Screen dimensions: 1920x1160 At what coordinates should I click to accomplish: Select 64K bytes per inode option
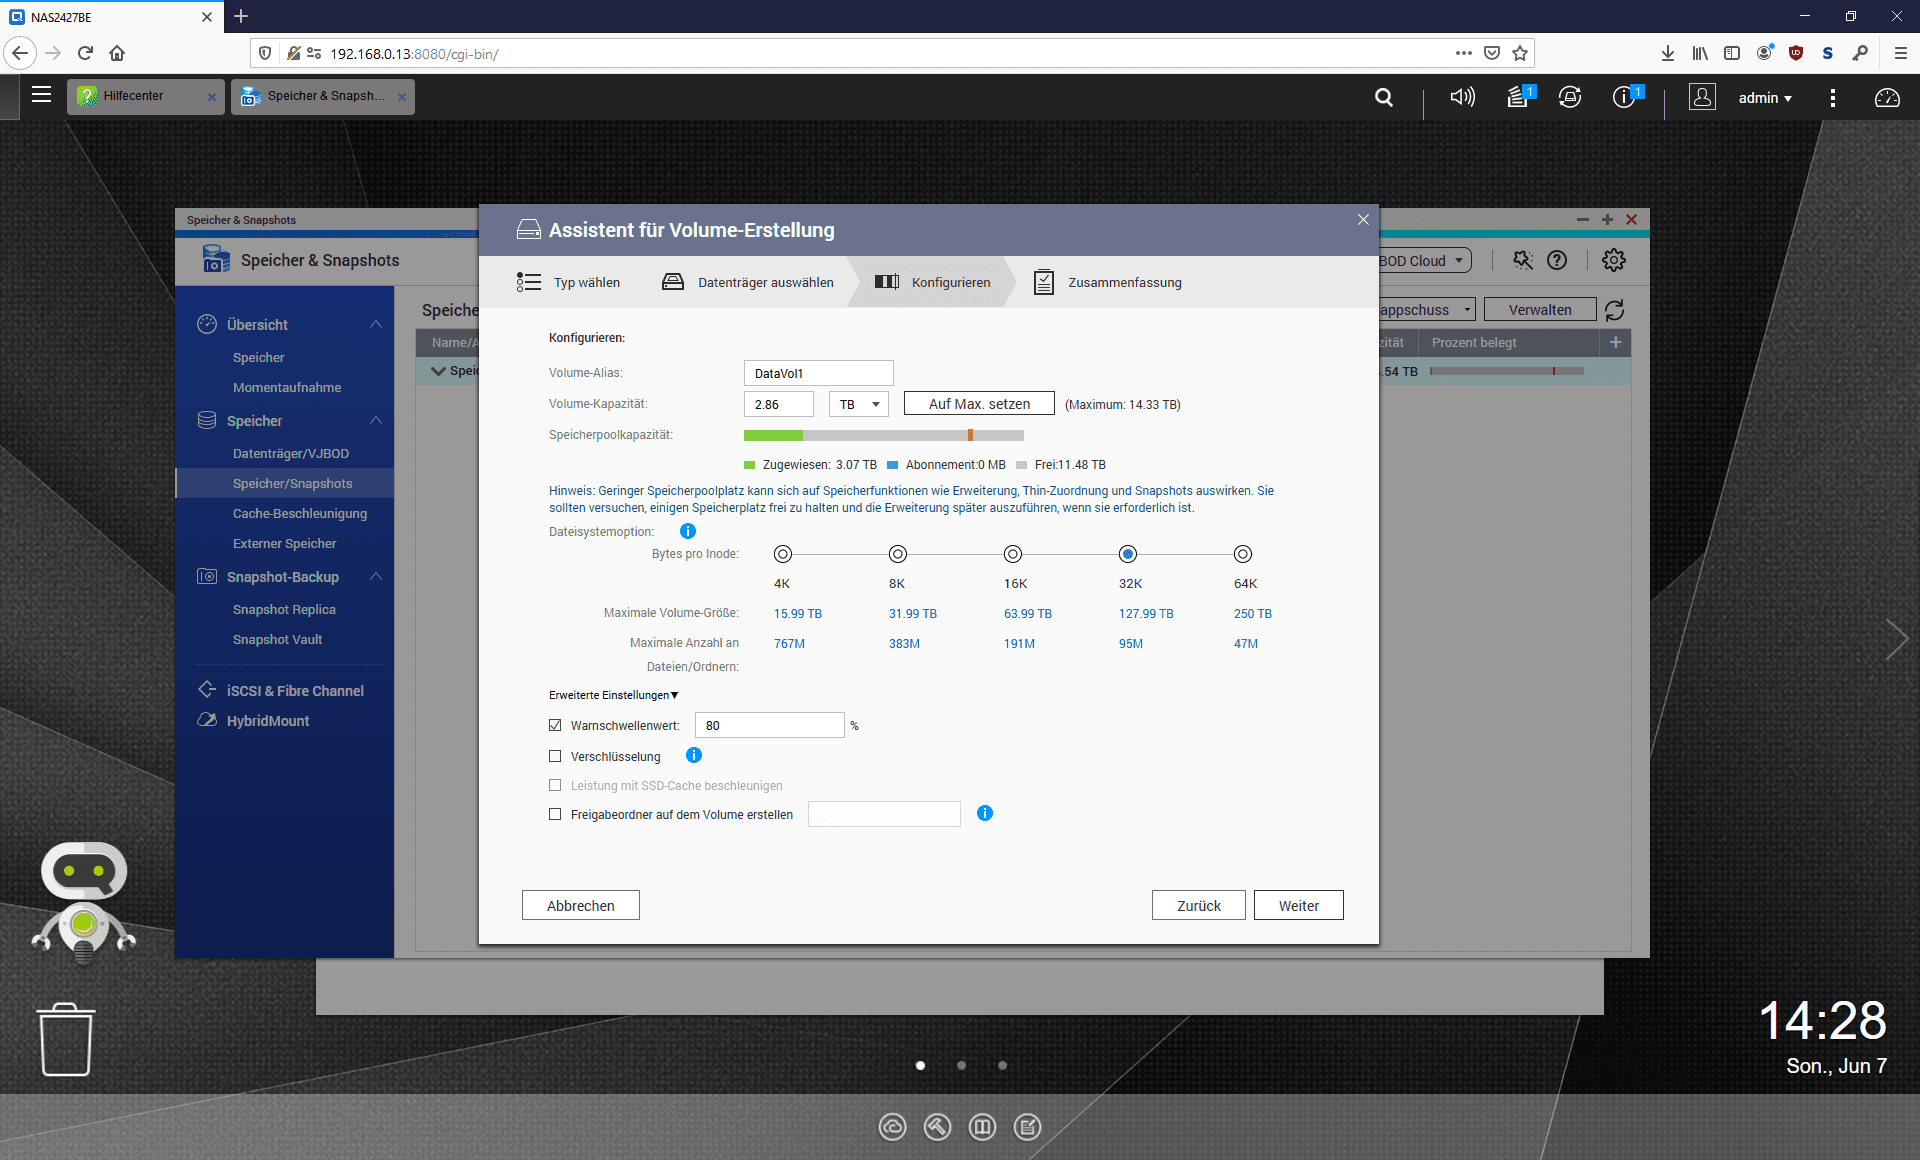1242,554
